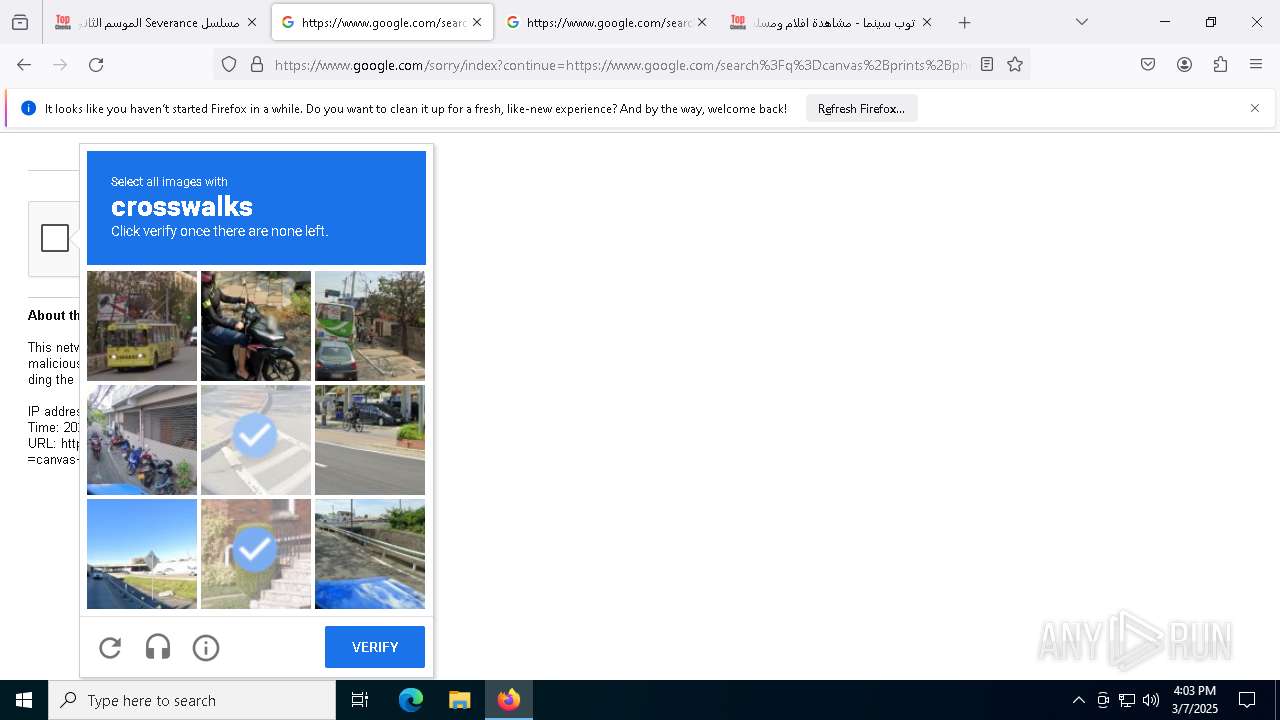
Task: Click Refresh Firefox button
Action: [861, 108]
